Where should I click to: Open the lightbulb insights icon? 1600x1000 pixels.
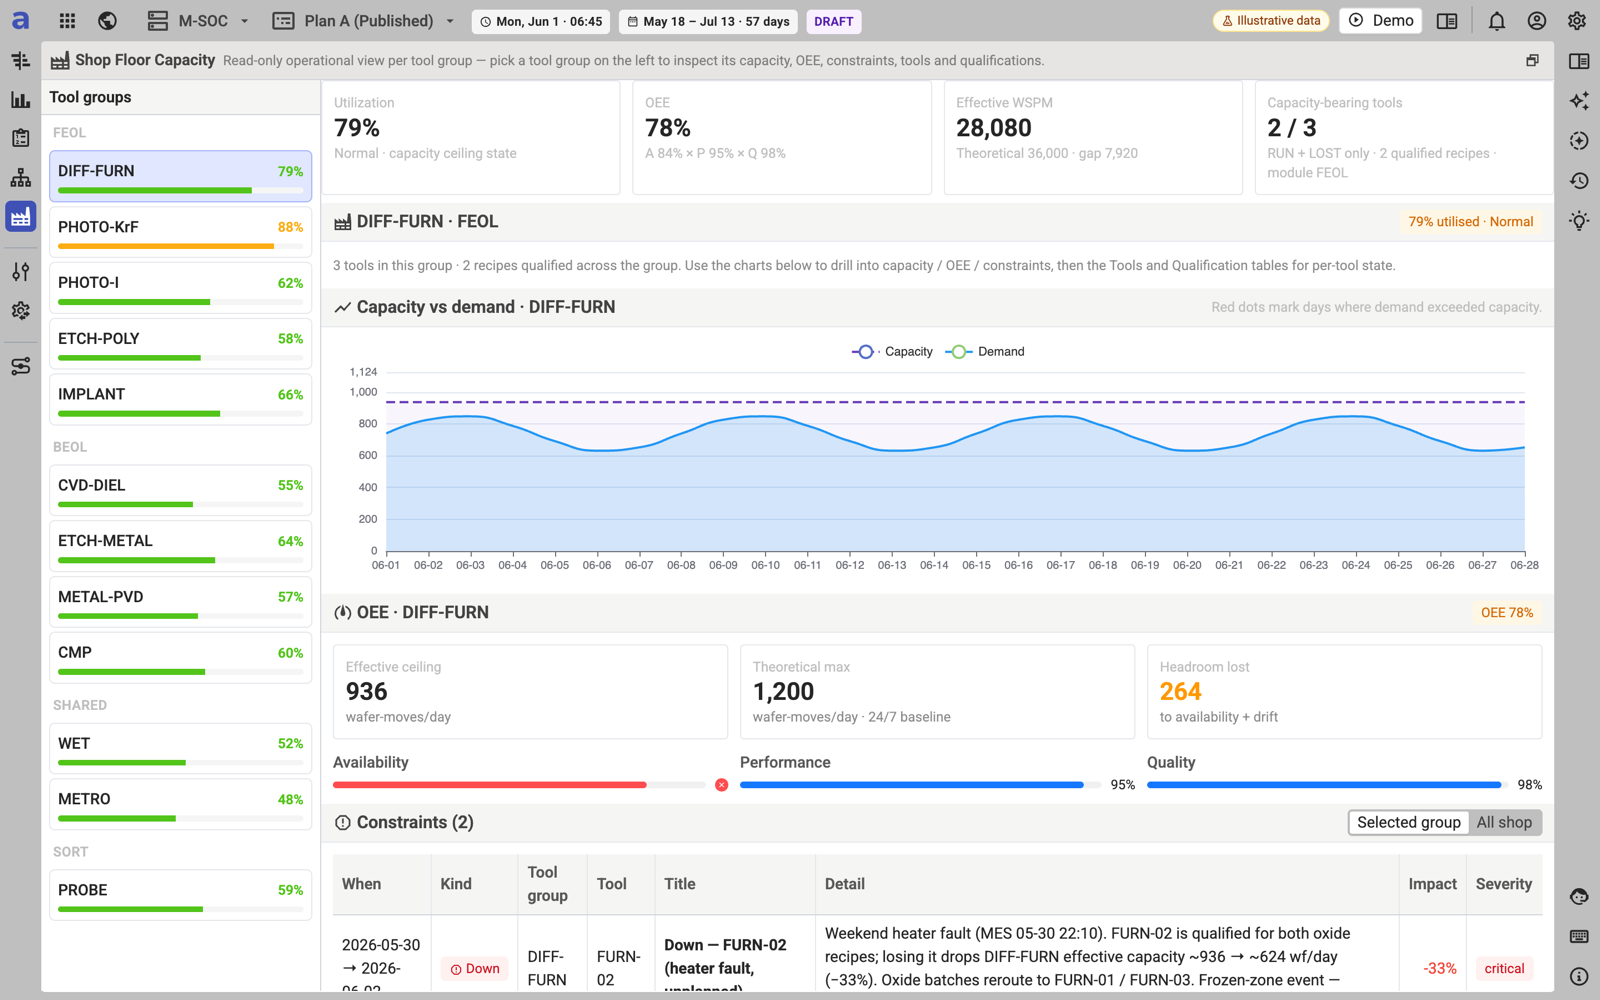[x=1579, y=221]
